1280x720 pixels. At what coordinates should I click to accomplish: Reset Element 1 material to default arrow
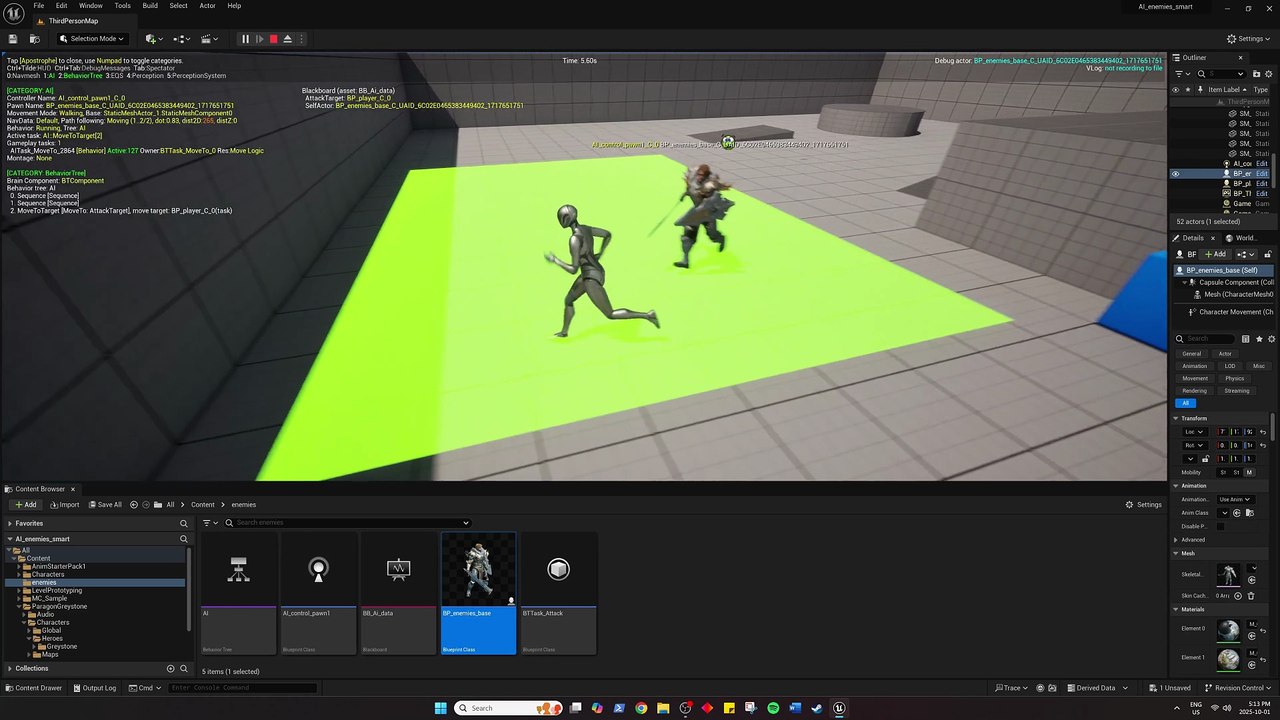[x=1263, y=660]
